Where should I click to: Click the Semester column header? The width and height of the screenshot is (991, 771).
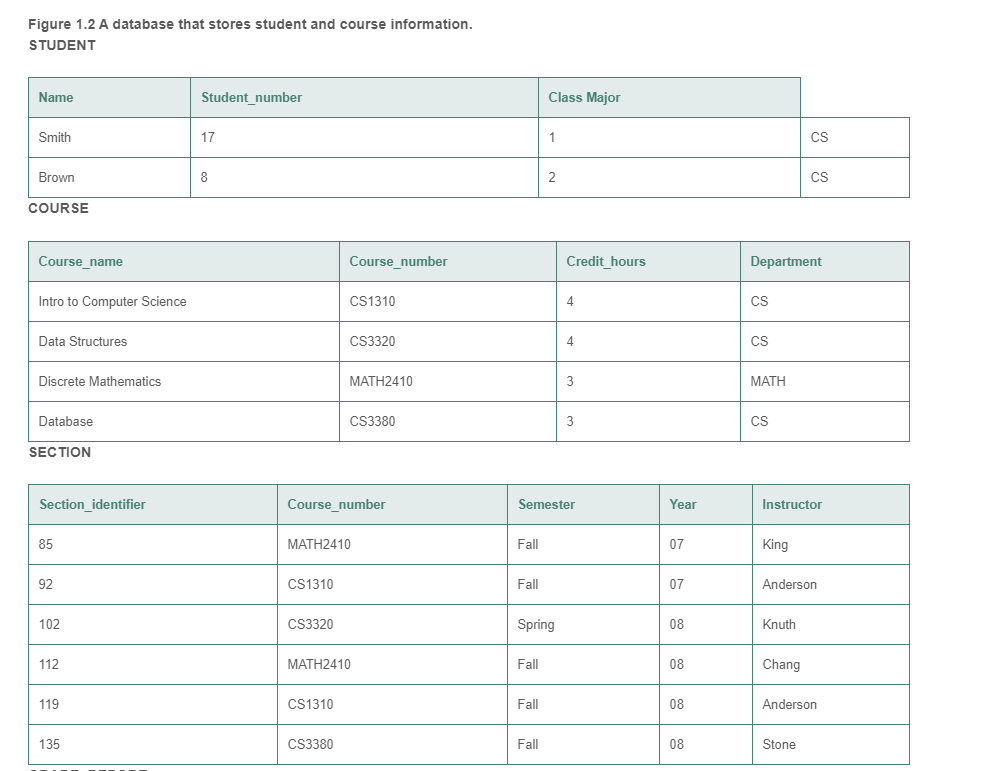[546, 504]
